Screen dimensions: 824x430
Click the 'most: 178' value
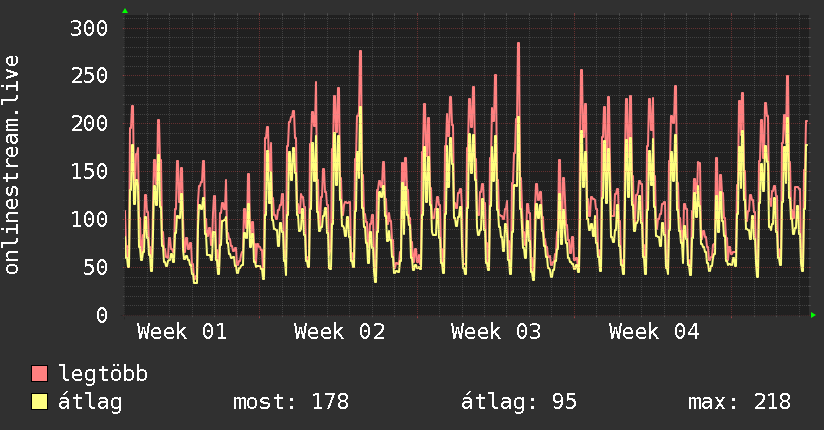click(x=291, y=402)
